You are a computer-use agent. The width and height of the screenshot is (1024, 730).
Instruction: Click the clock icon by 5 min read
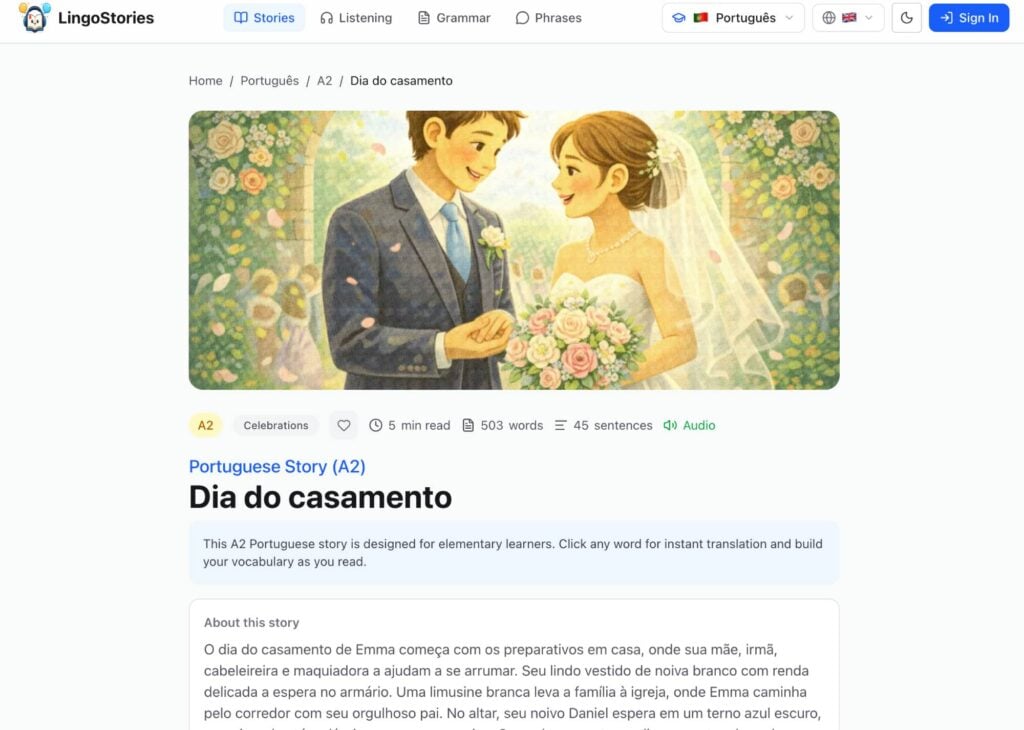click(376, 425)
